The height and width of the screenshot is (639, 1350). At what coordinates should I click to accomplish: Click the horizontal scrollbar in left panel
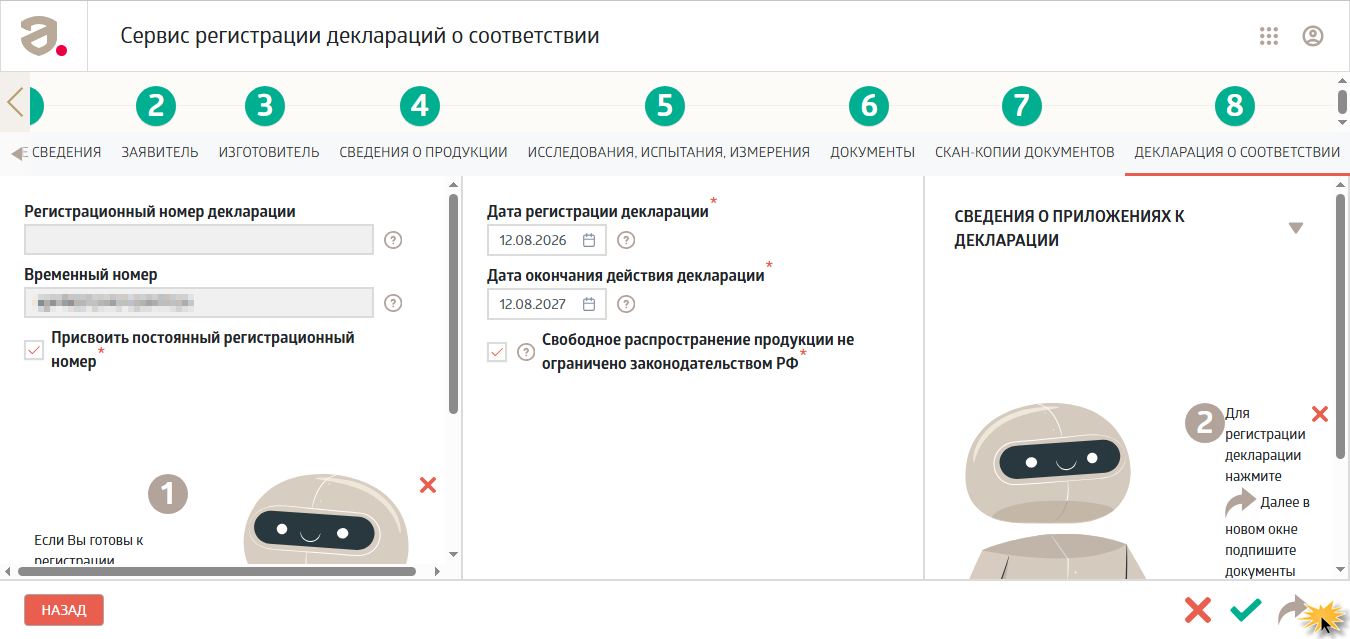(x=216, y=572)
